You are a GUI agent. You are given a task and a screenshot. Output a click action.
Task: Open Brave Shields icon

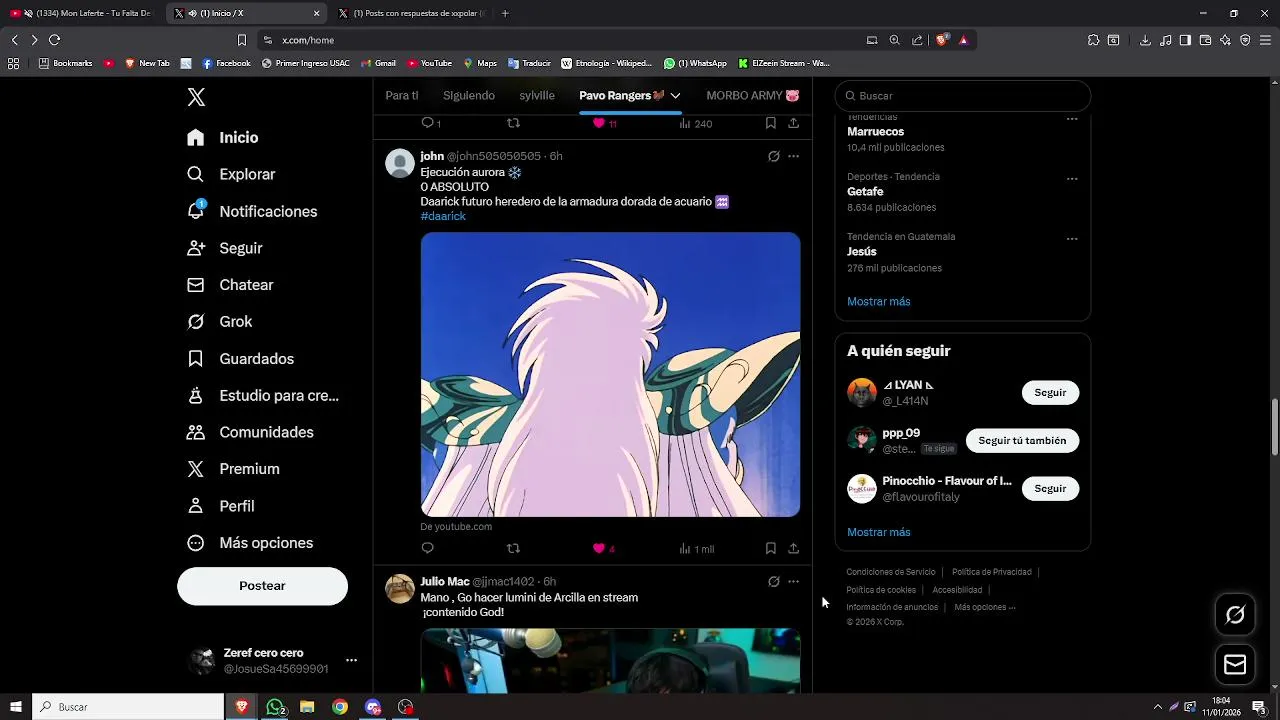point(941,40)
